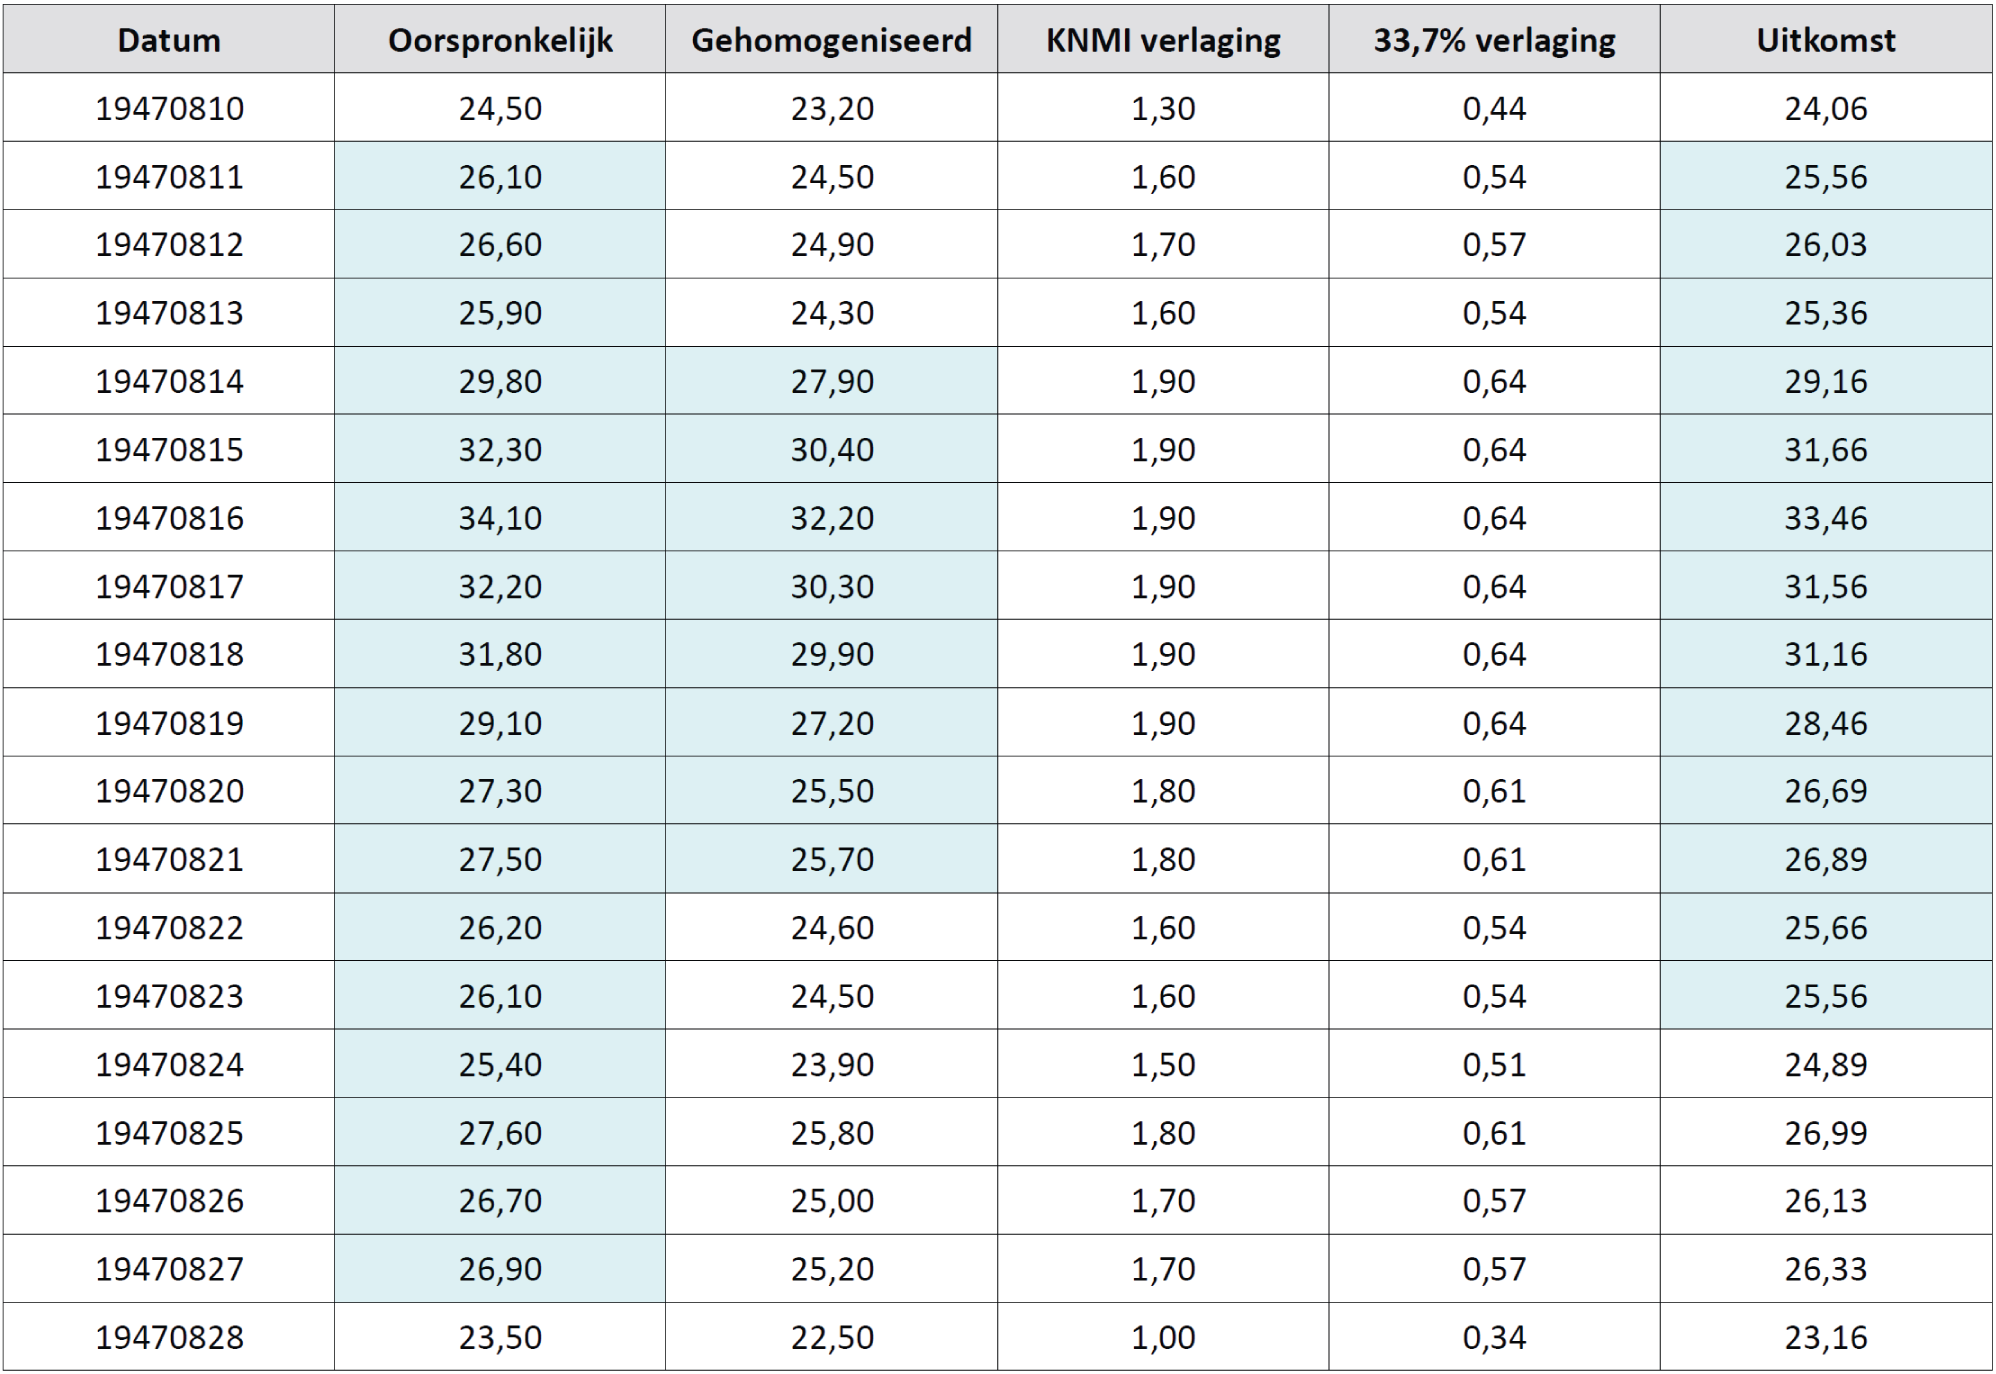Select date cell 19470810
This screenshot has height=1374, width=1996.
point(168,108)
